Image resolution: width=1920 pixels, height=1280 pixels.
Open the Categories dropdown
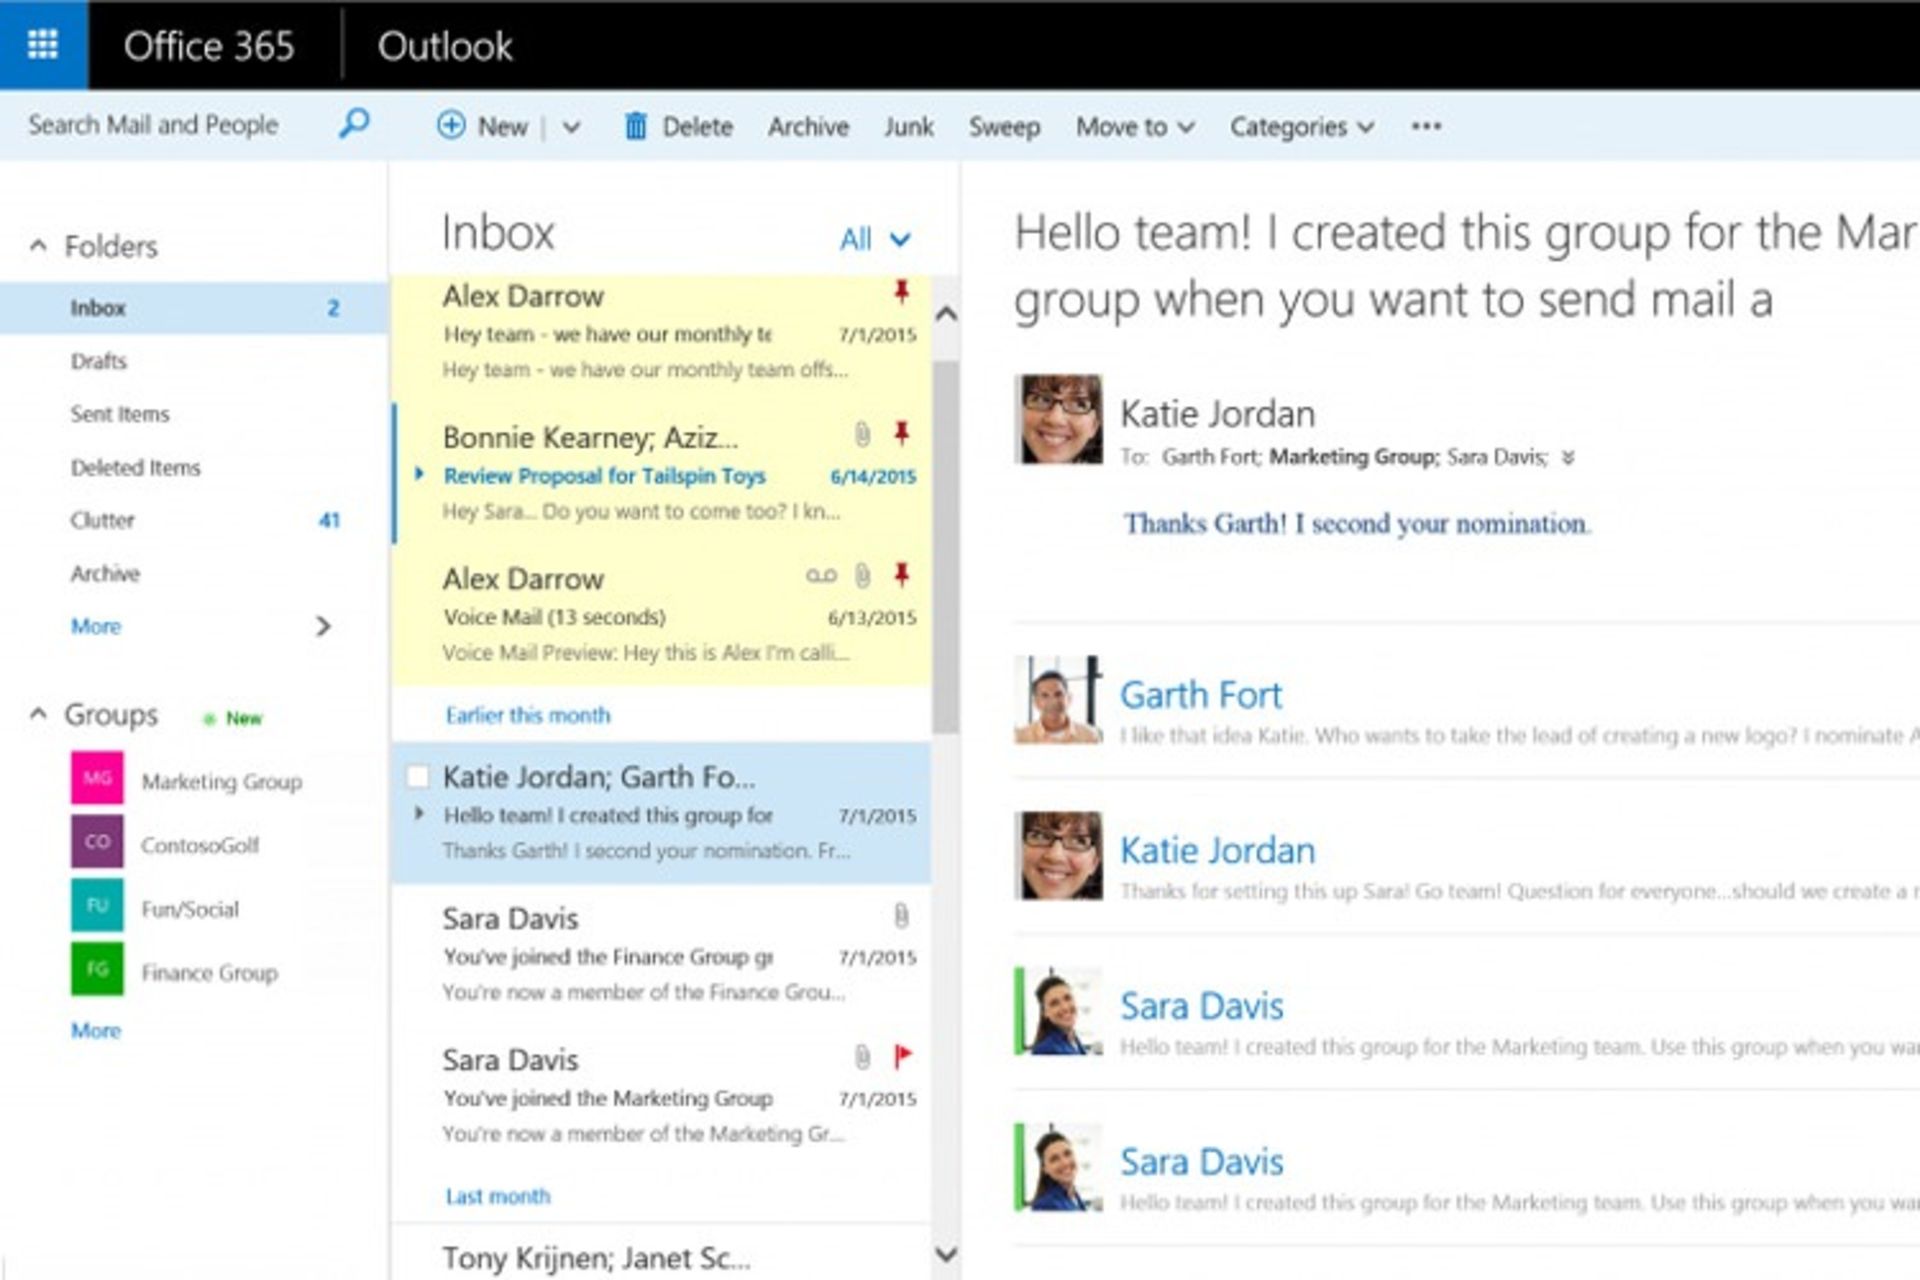(x=1301, y=127)
